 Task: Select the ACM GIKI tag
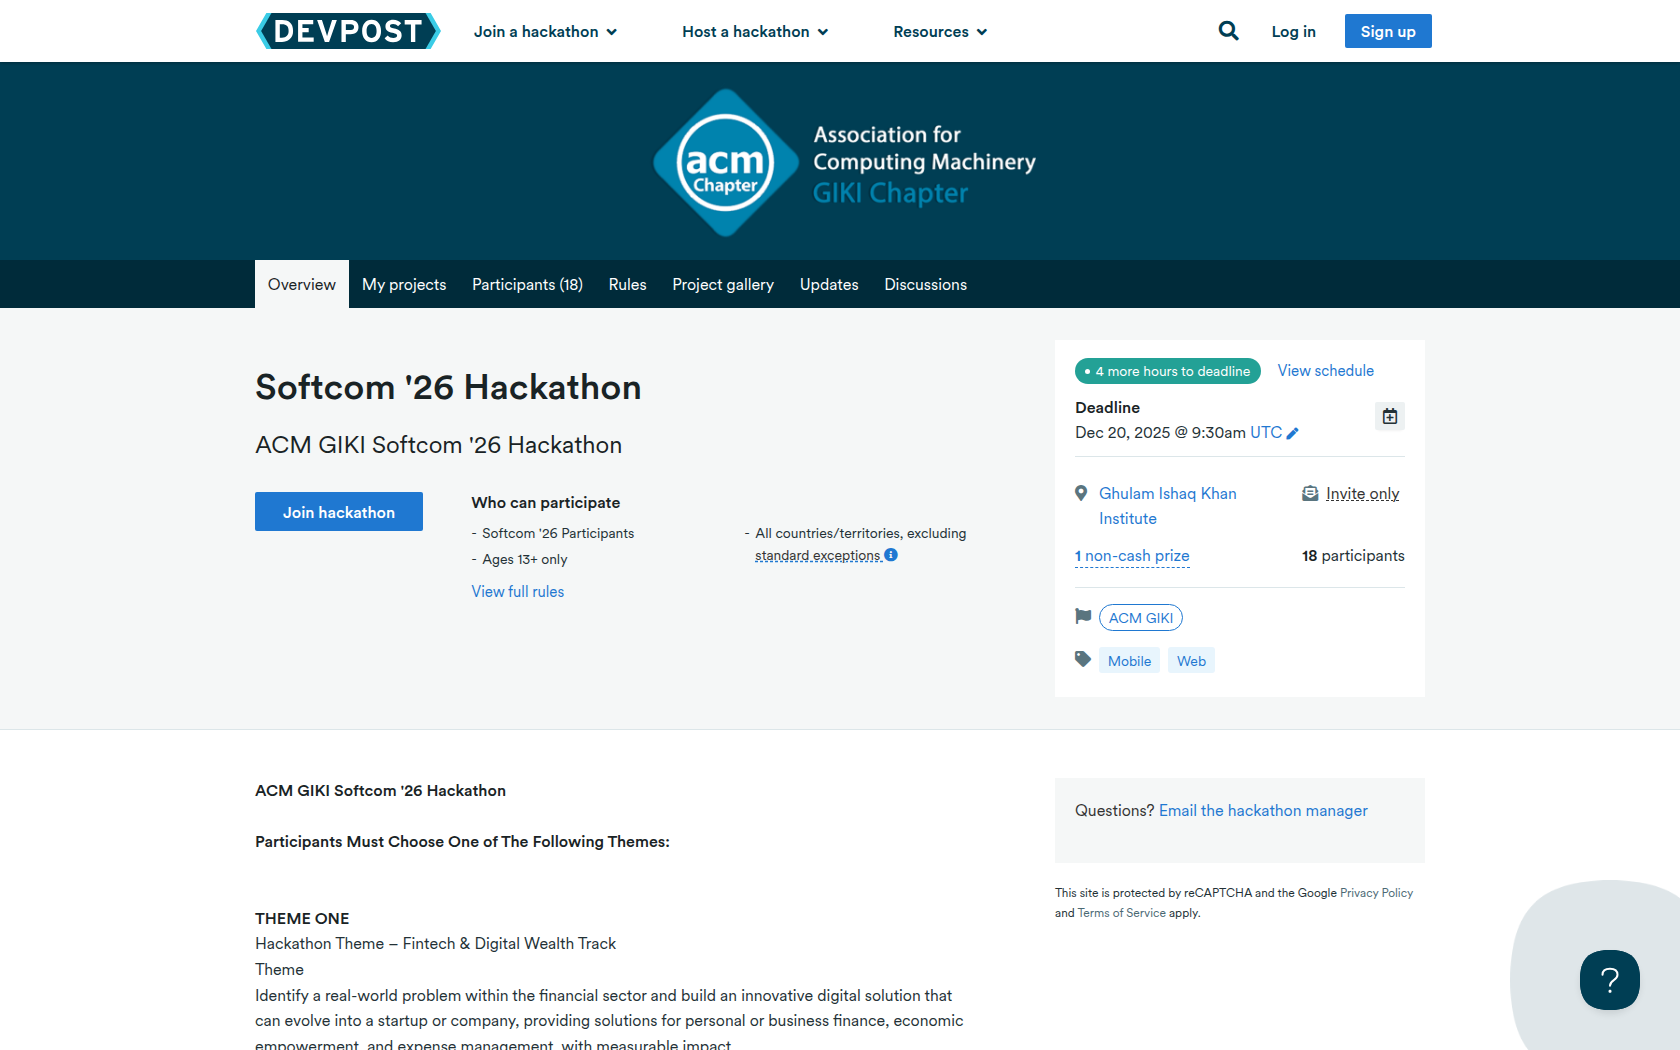1140,618
